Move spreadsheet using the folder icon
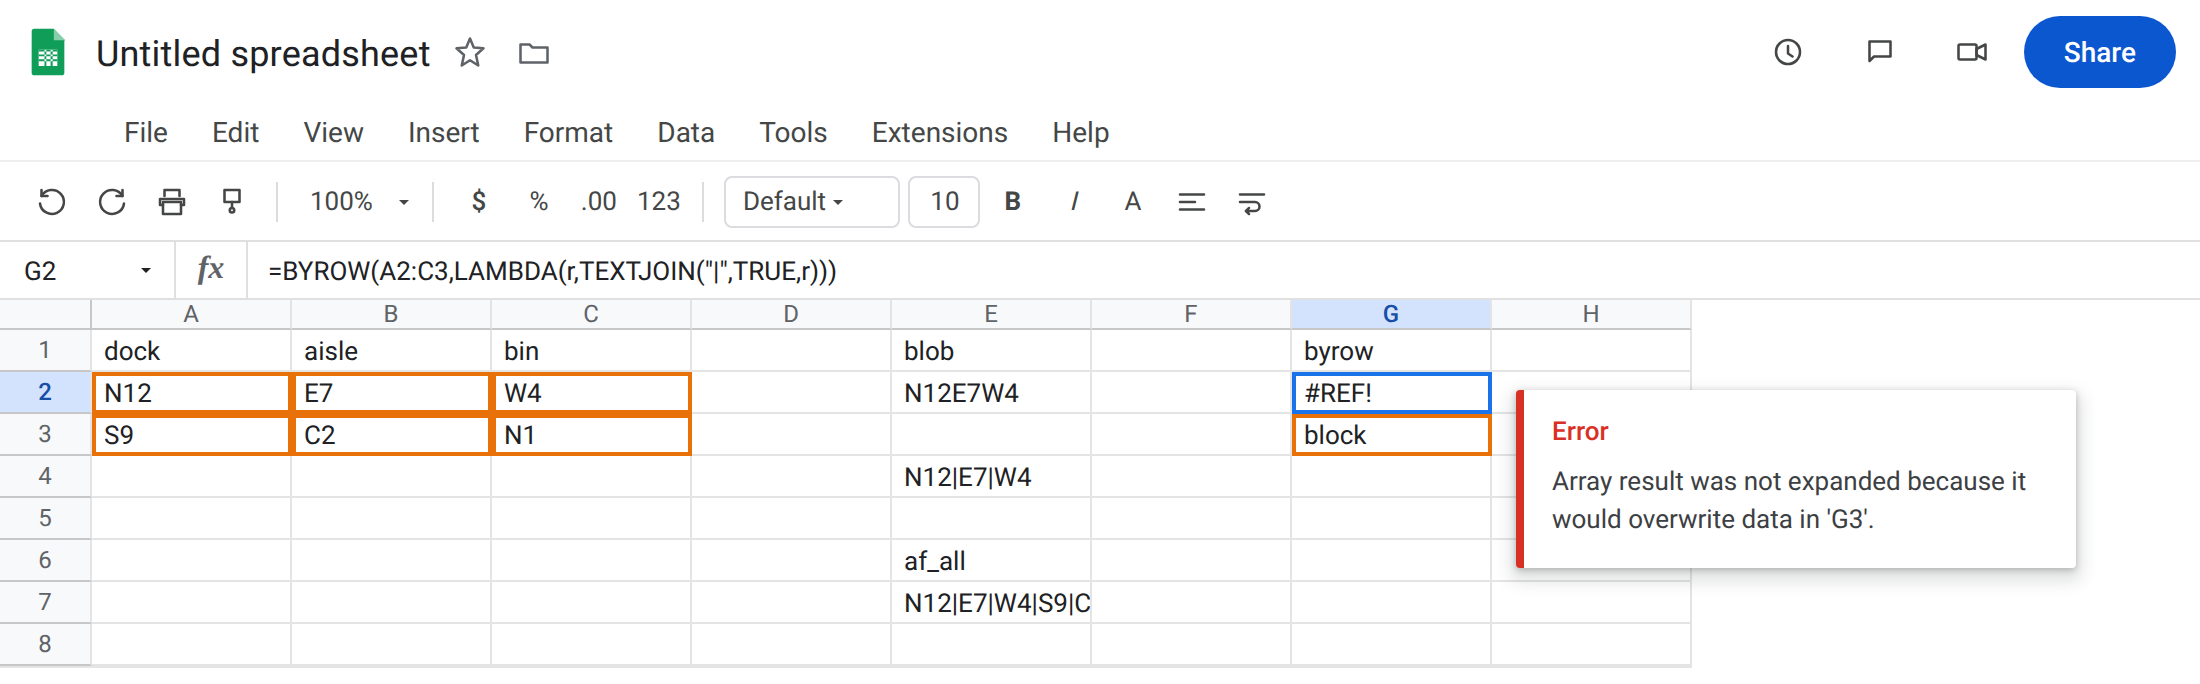 pos(534,53)
